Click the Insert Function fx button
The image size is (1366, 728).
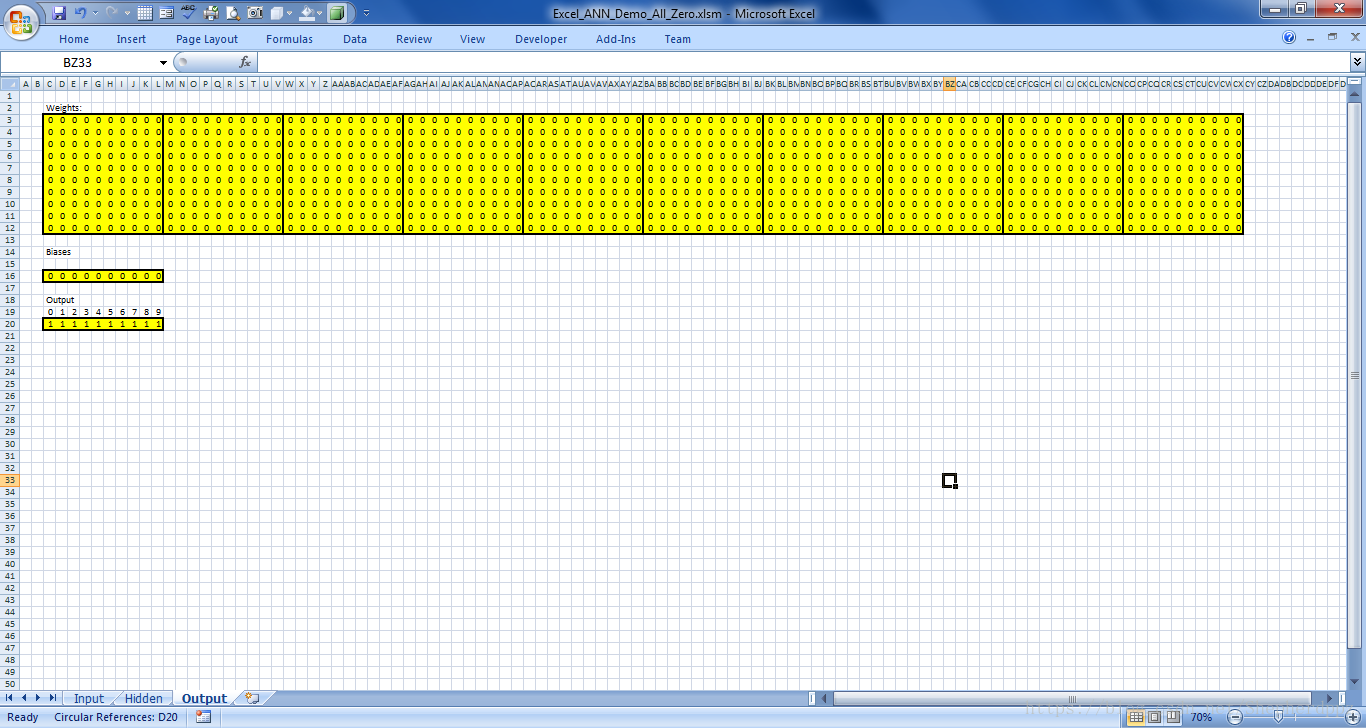point(245,62)
